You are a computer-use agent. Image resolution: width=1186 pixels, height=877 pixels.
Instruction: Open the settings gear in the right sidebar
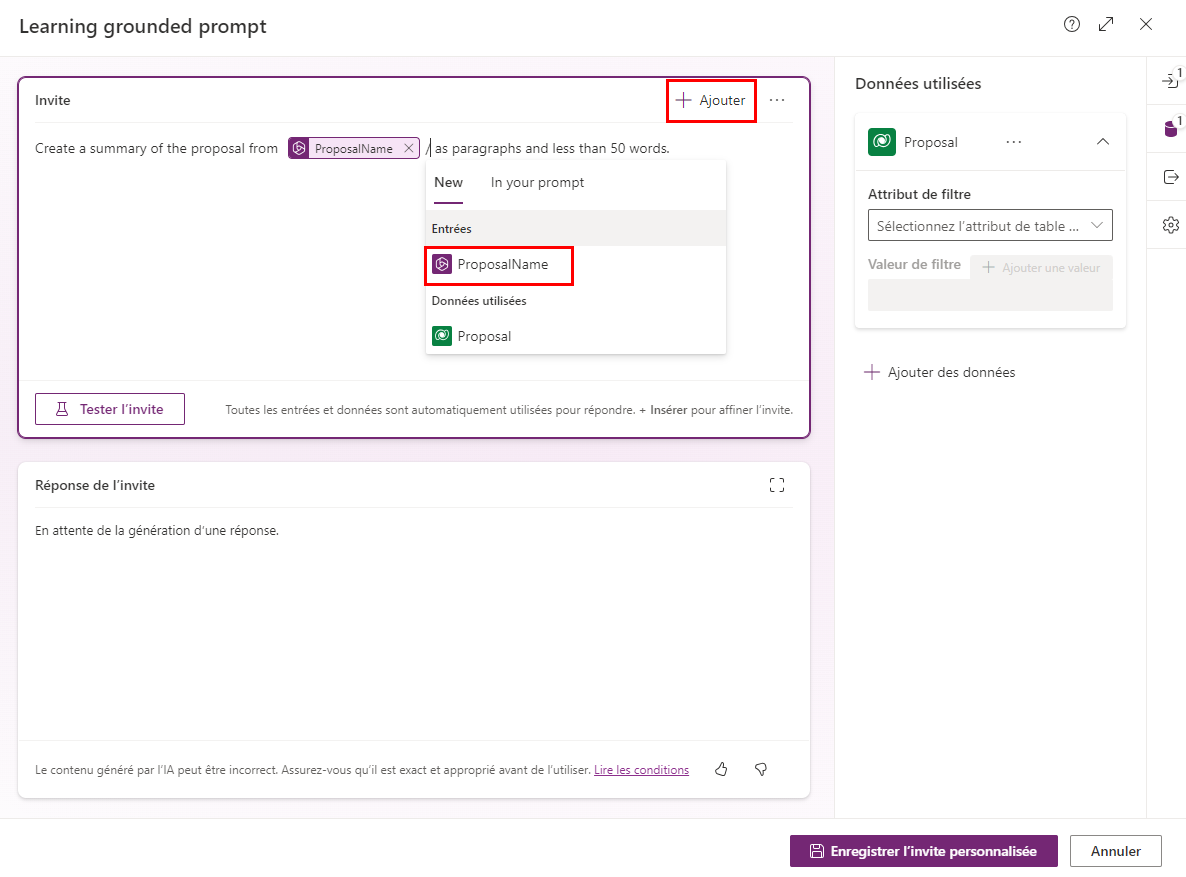click(1168, 225)
